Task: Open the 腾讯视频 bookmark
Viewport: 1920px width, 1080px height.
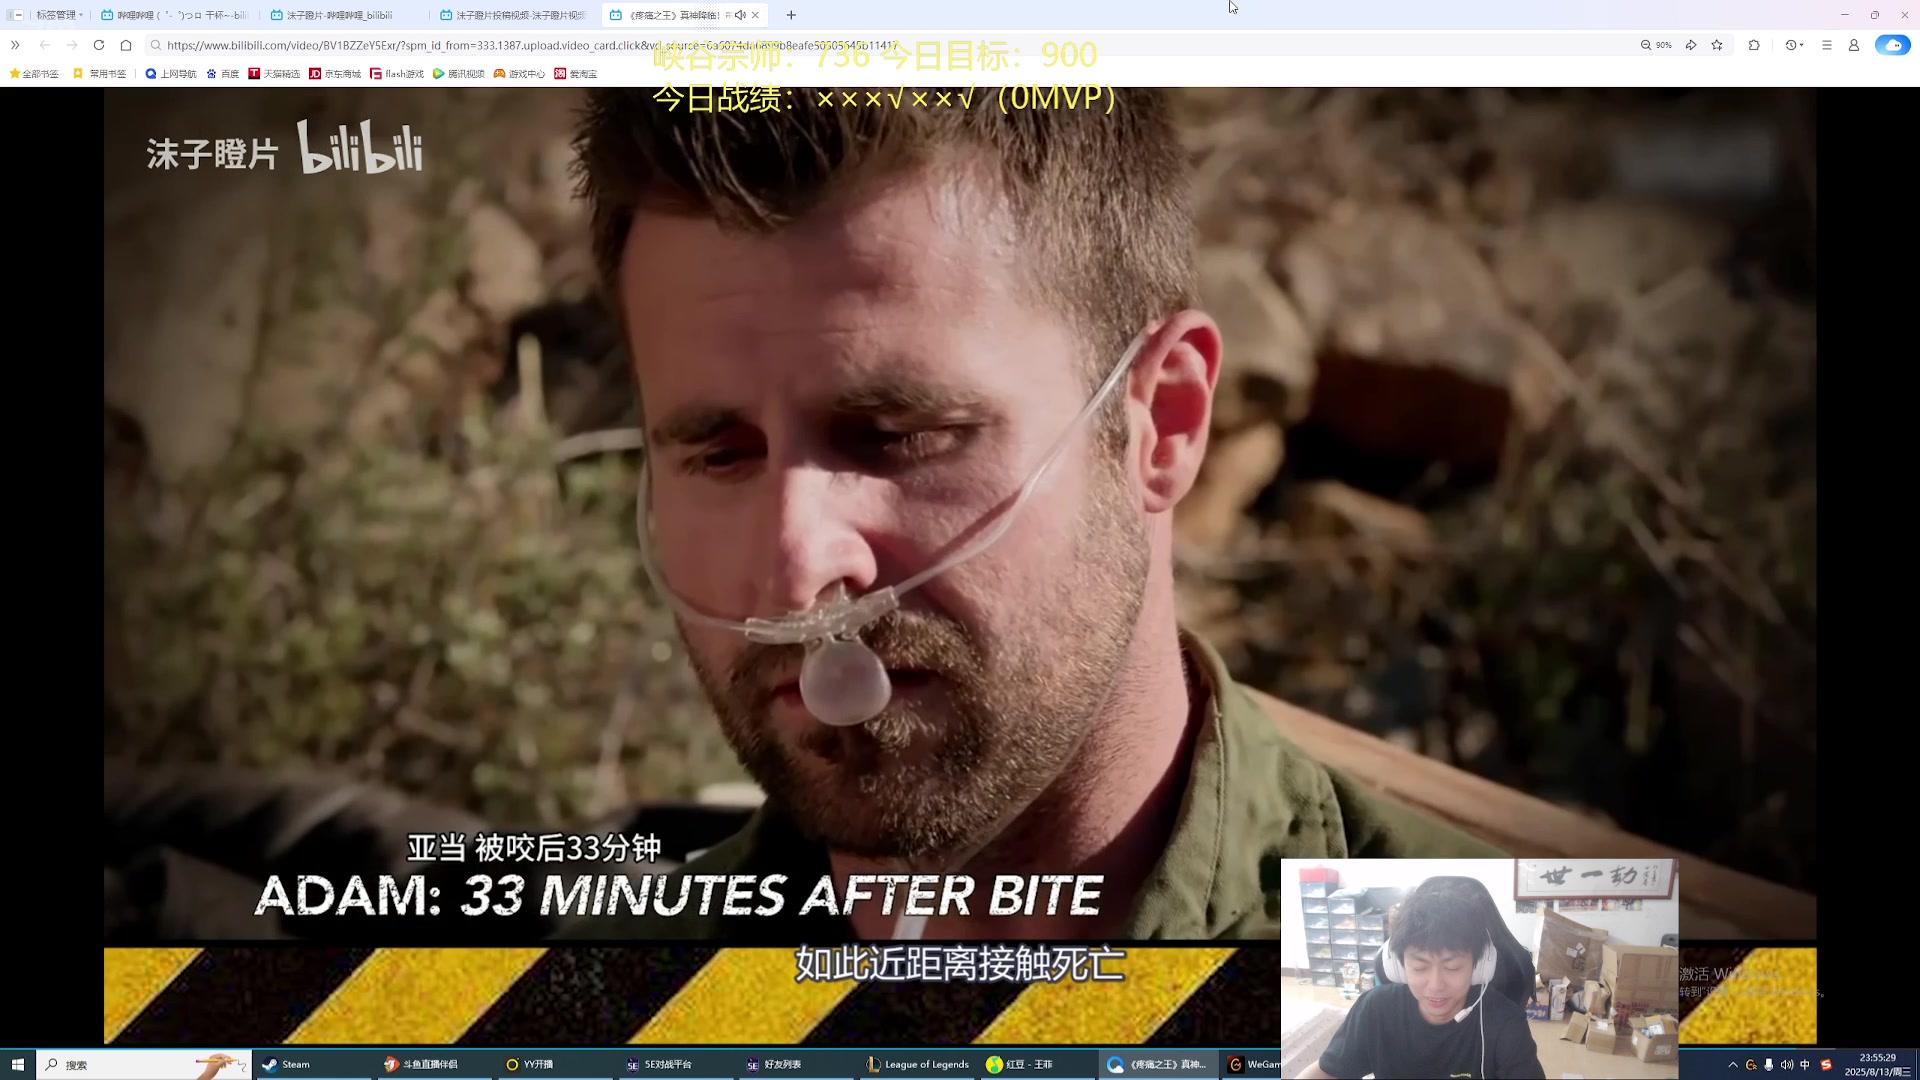Action: coord(459,74)
